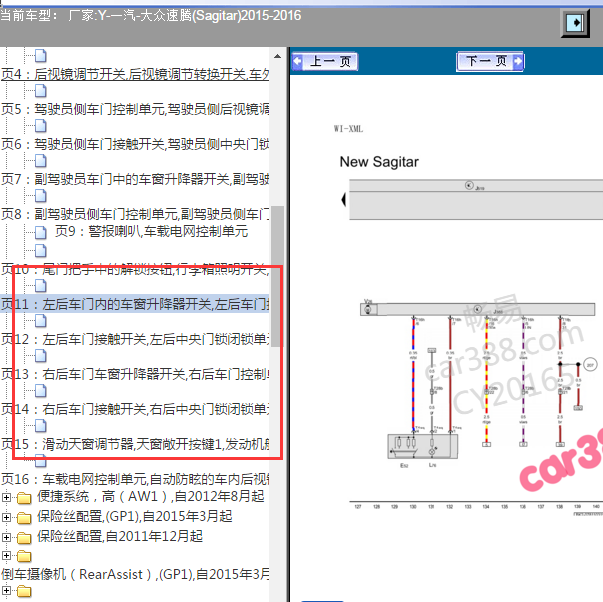
Task: Click the 上一页 previous page button
Action: 325,62
